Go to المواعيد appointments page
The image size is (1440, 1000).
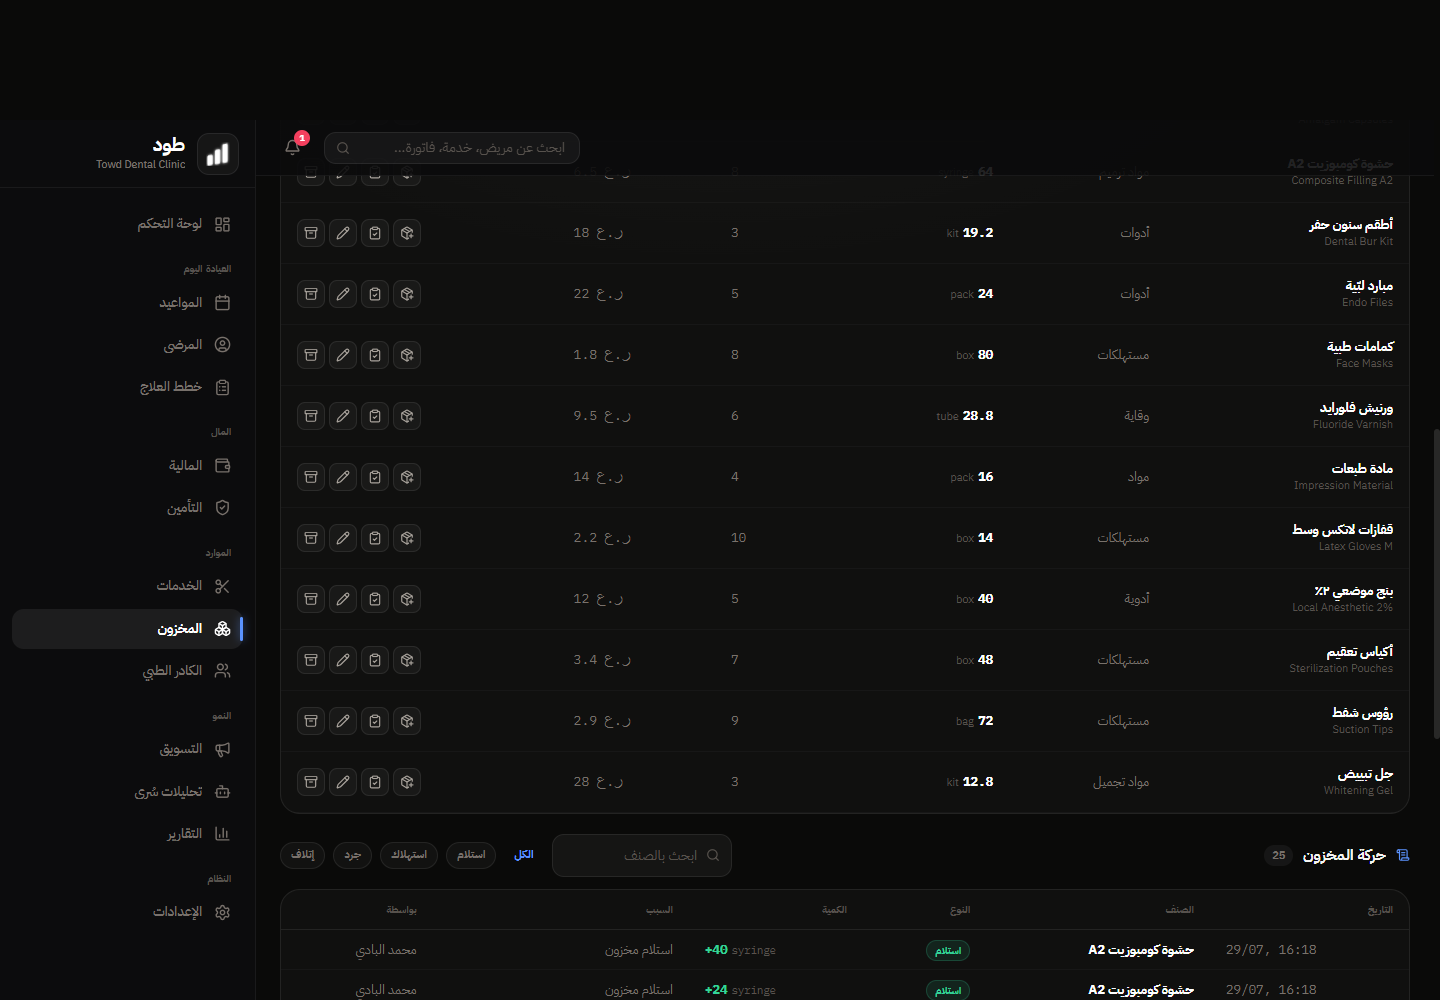pos(128,303)
